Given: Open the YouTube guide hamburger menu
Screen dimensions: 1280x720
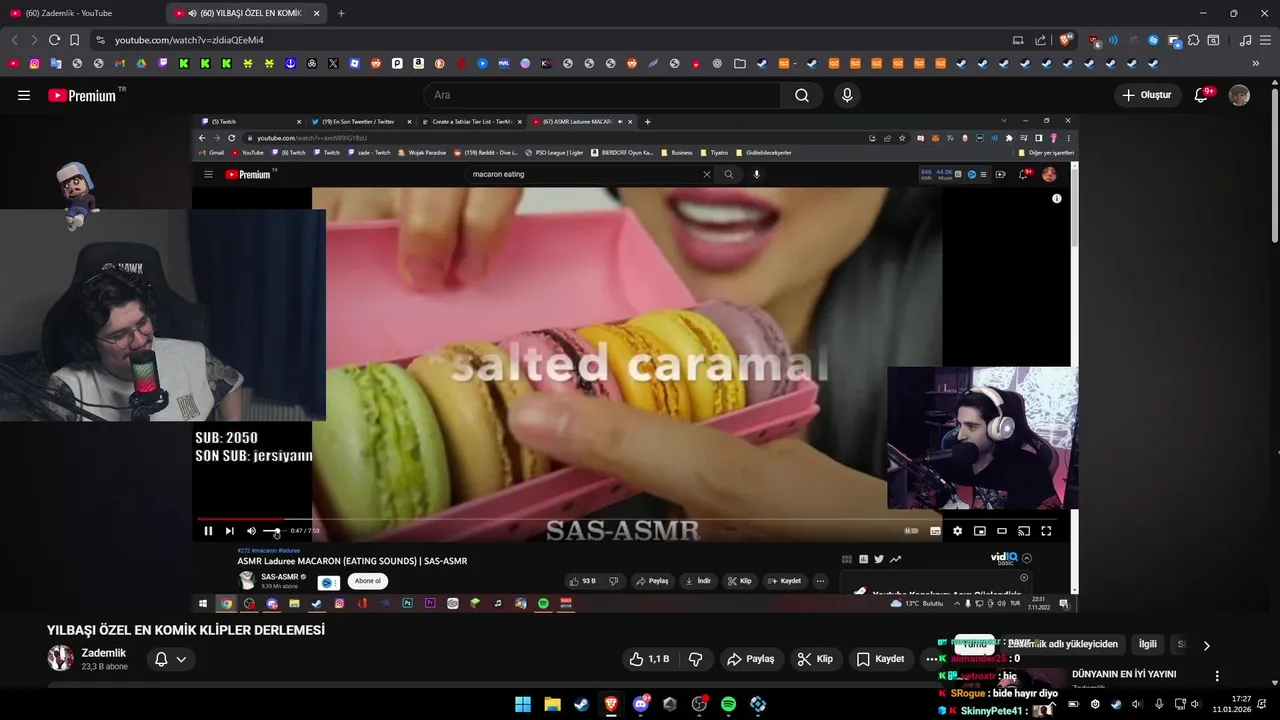Looking at the screenshot, I should 24,95.
